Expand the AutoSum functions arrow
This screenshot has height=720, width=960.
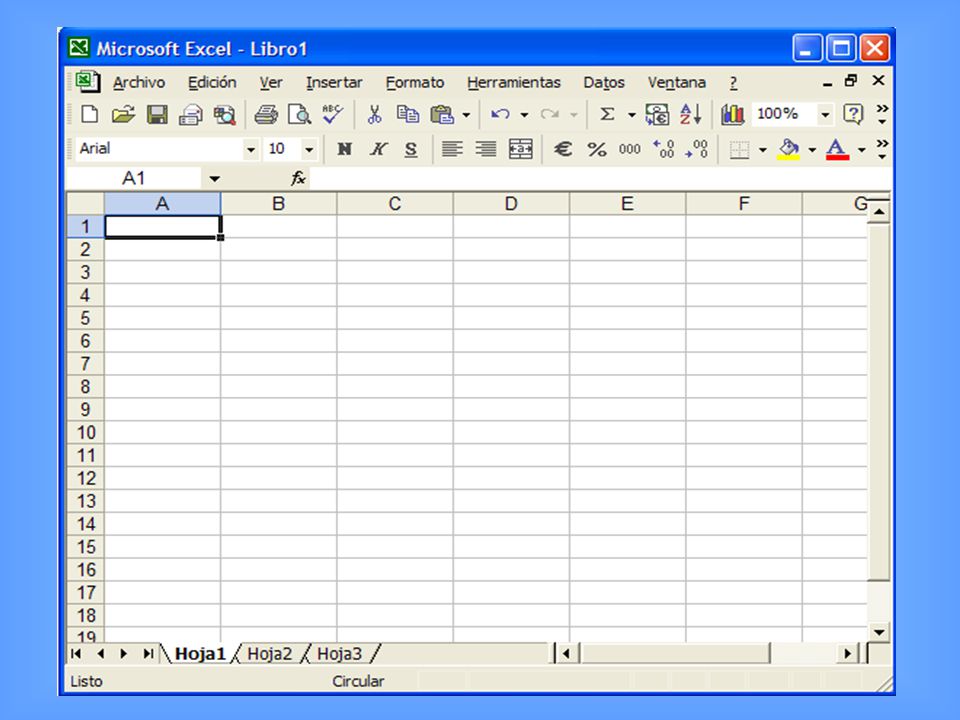click(631, 114)
